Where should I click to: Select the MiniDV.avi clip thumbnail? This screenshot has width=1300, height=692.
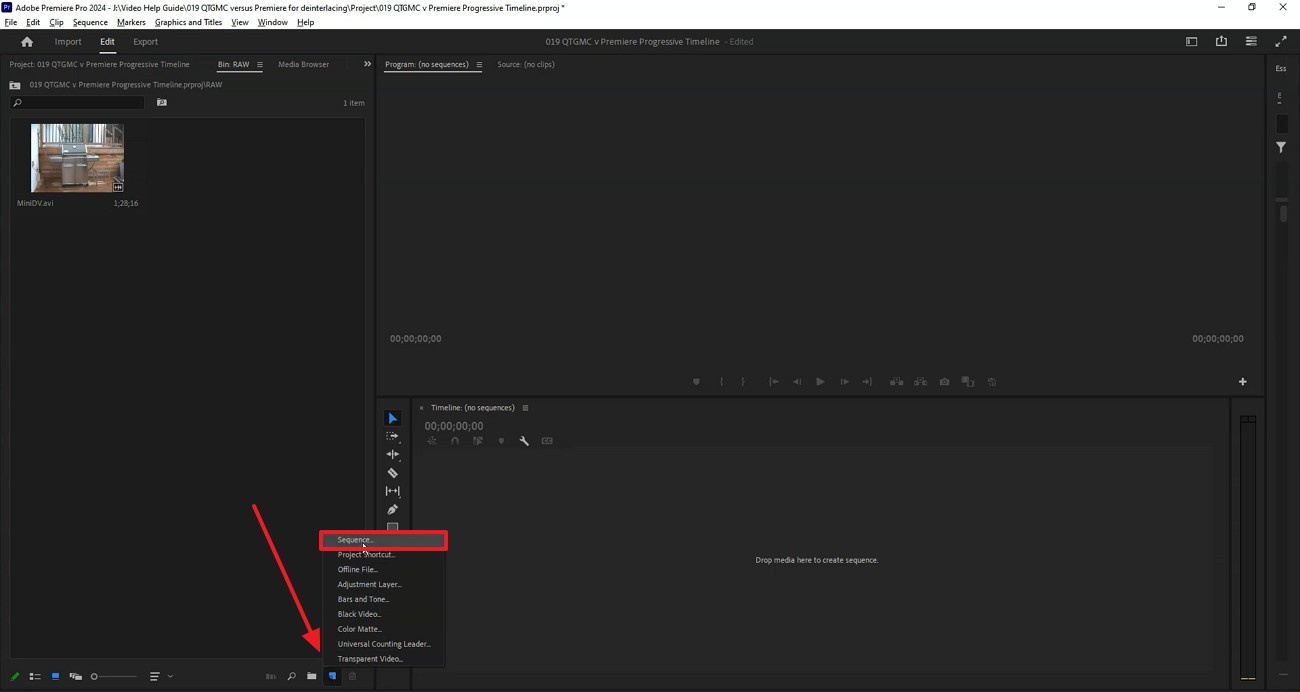77,158
